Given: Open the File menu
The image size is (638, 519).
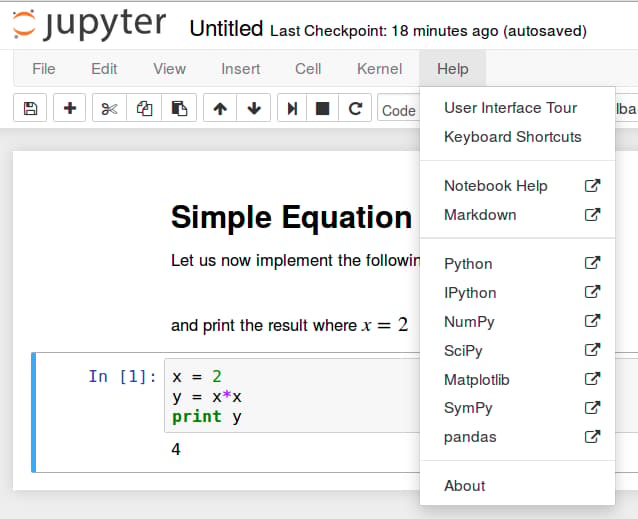Looking at the screenshot, I should coord(44,69).
